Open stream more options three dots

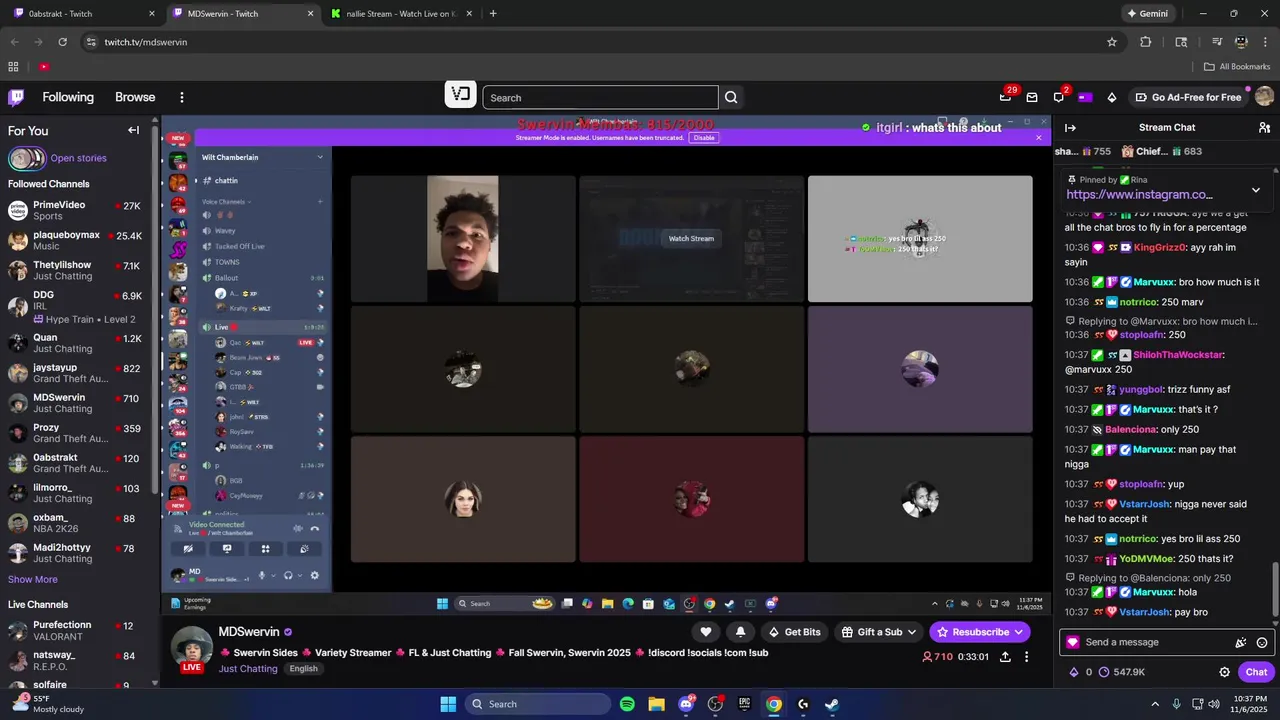pos(1026,657)
